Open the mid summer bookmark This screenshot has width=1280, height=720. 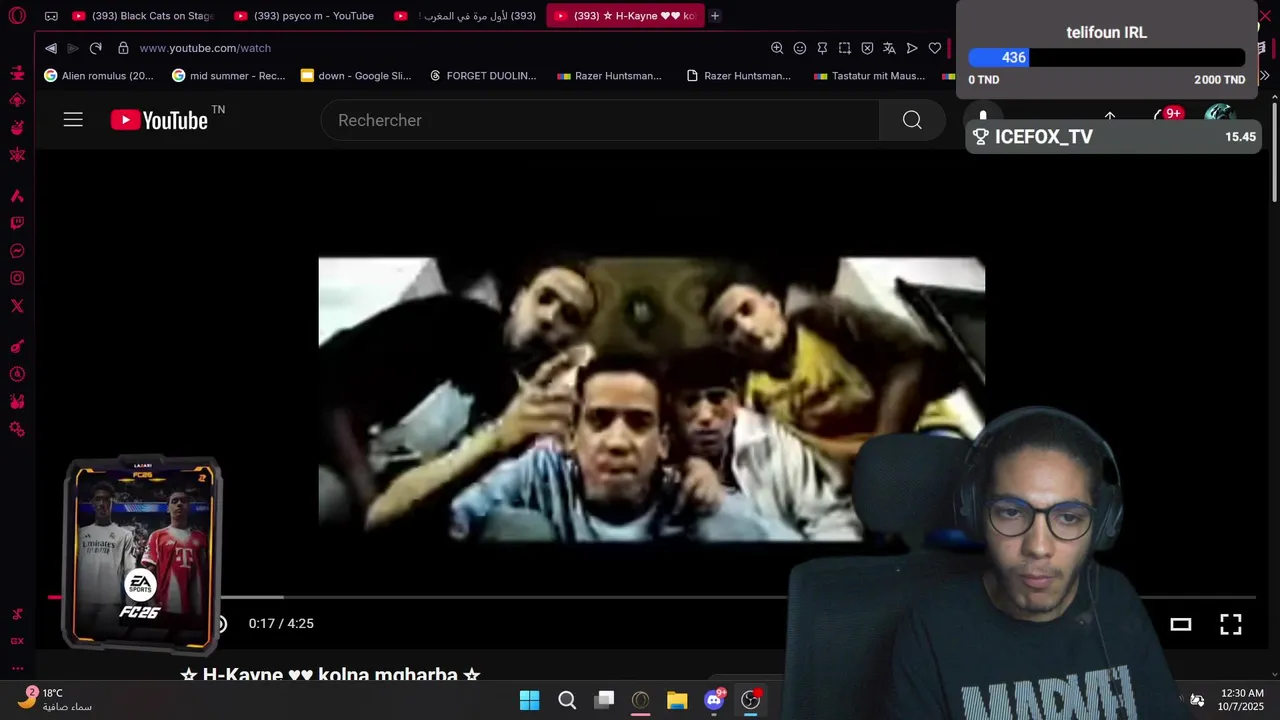(x=229, y=76)
